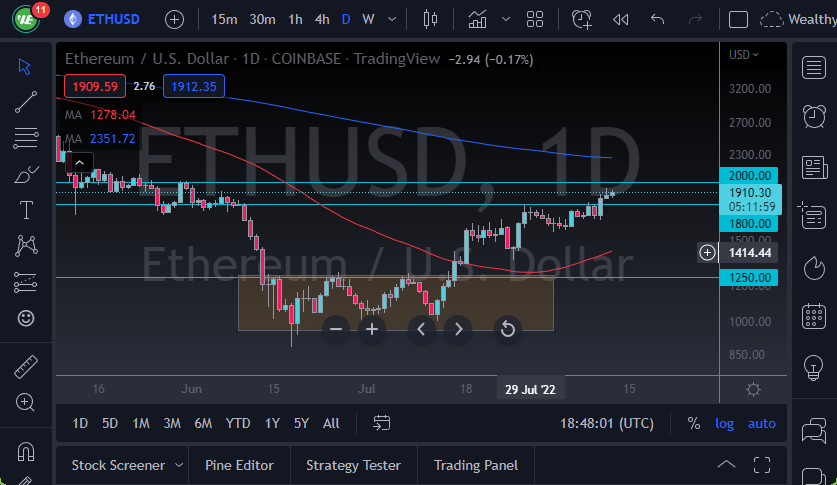The height and width of the screenshot is (485, 837).
Task: Select the Text annotation tool
Action: pos(26,210)
